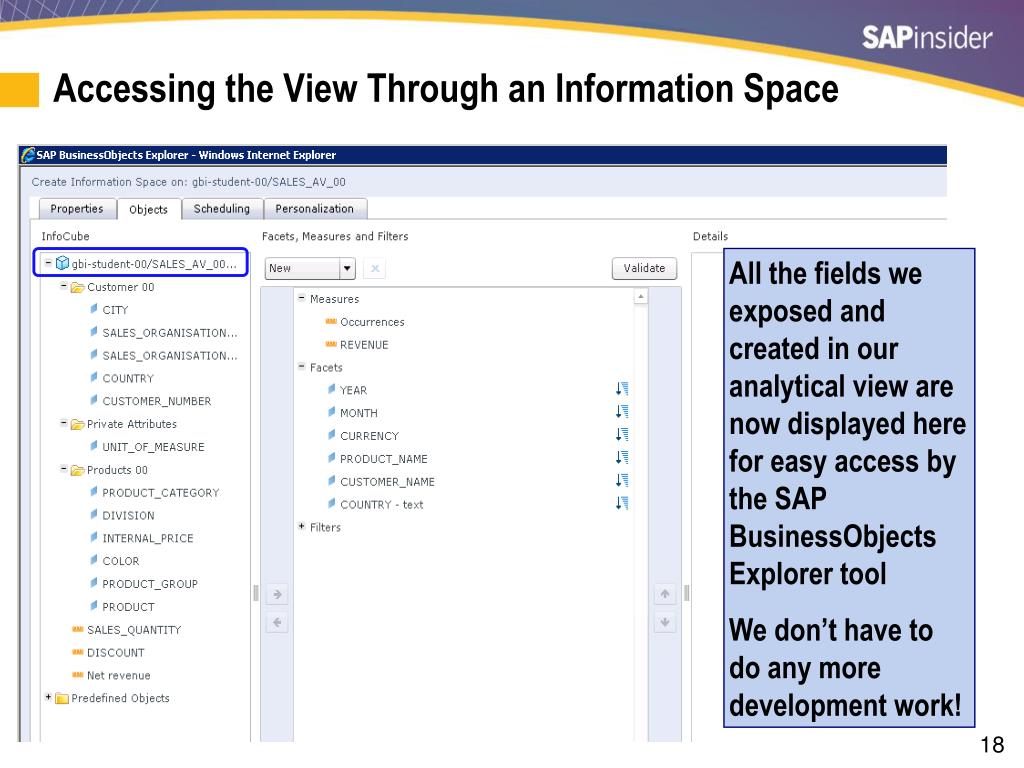Select the CURRENCY facet
Viewport: 1024px width, 768px height.
(x=369, y=436)
